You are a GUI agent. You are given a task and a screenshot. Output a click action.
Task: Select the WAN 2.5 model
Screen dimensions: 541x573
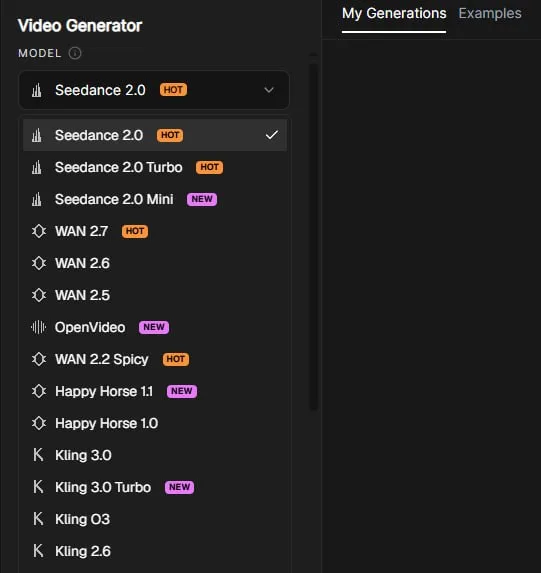(155, 295)
